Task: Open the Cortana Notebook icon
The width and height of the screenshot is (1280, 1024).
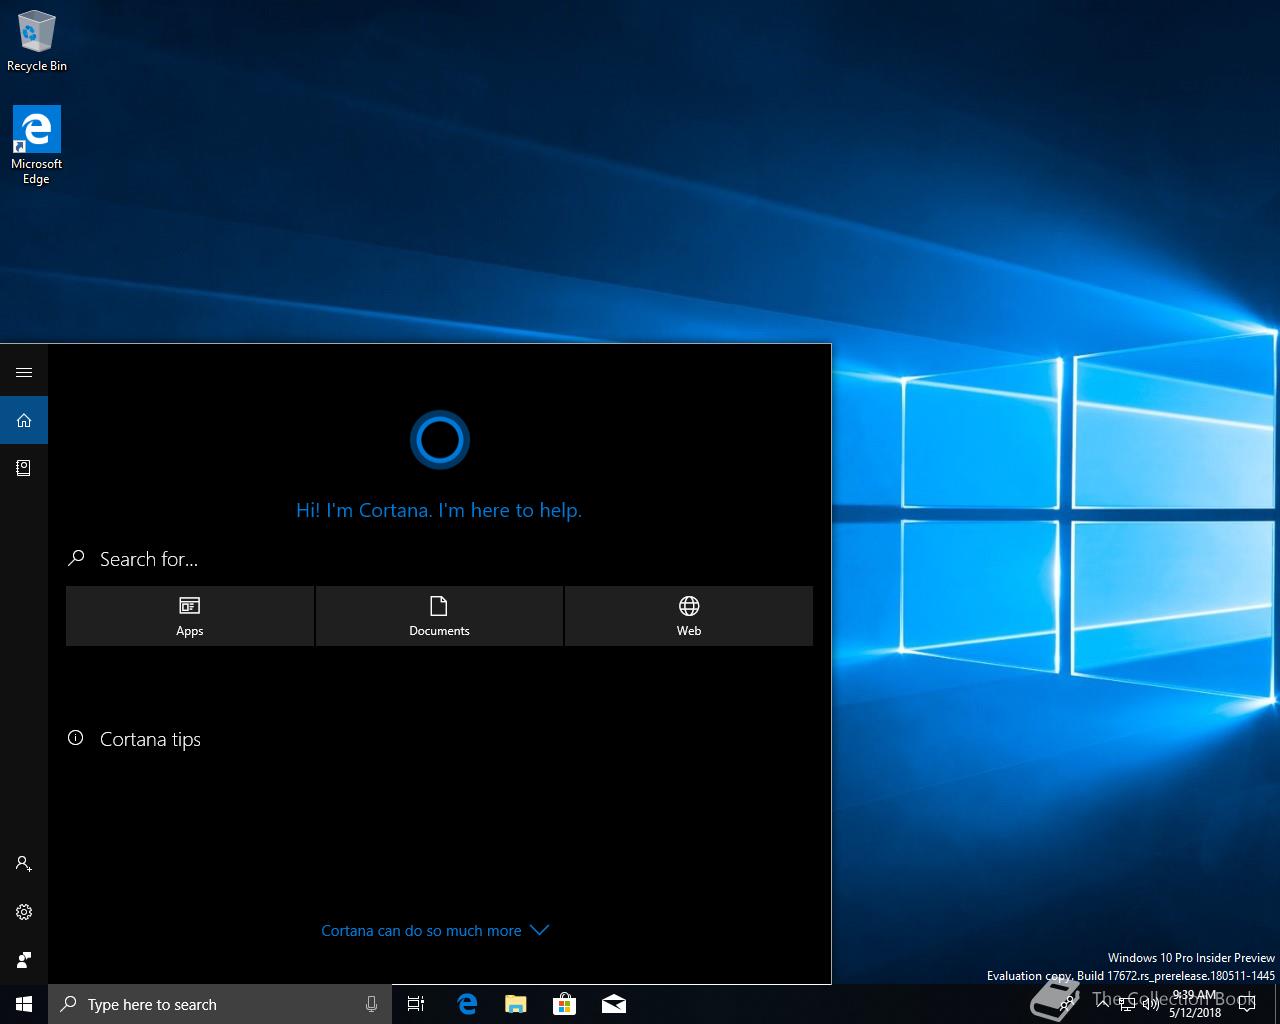Action: [x=24, y=468]
